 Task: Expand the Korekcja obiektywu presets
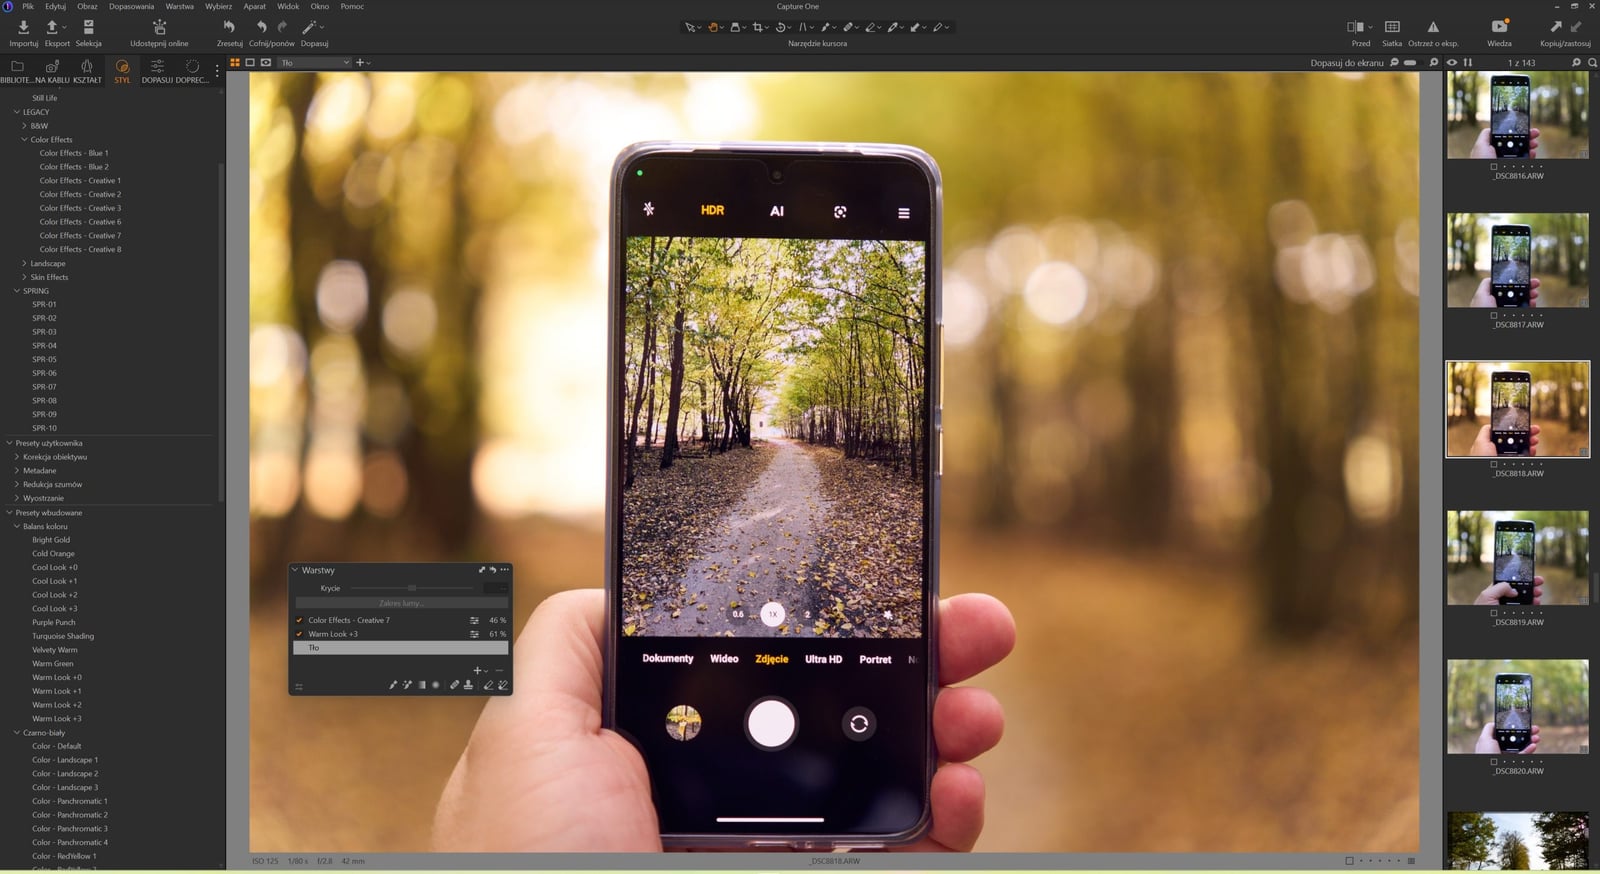(x=17, y=457)
